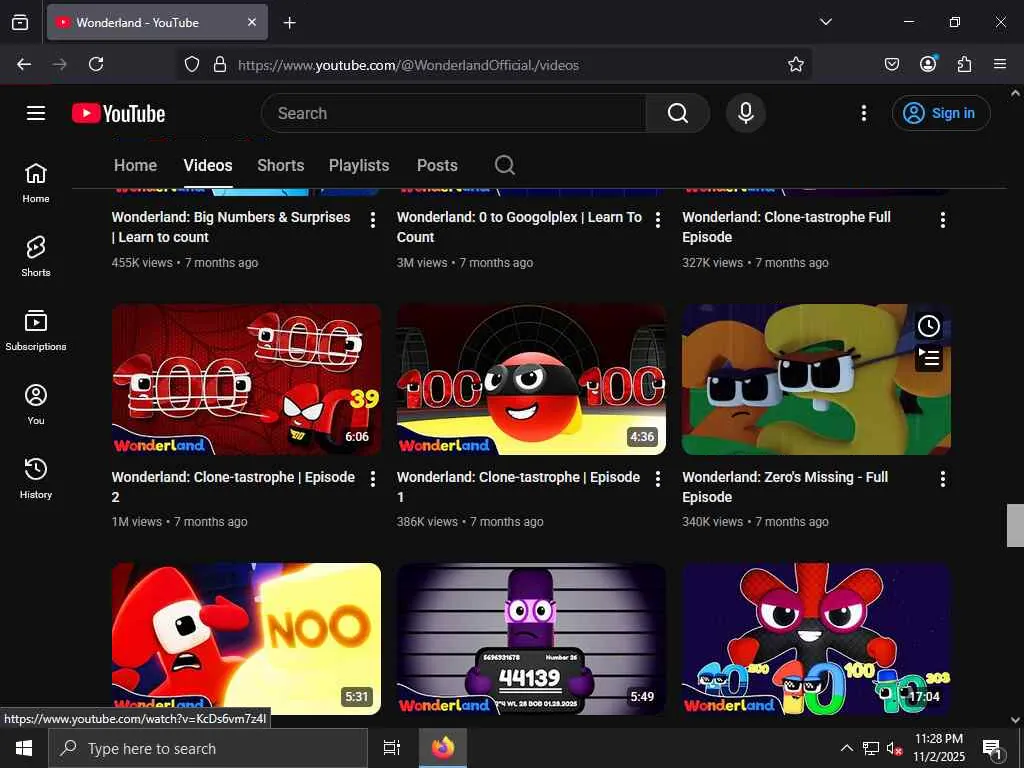Open YouTube settings three-dot menu
1024x768 pixels.
[864, 113]
